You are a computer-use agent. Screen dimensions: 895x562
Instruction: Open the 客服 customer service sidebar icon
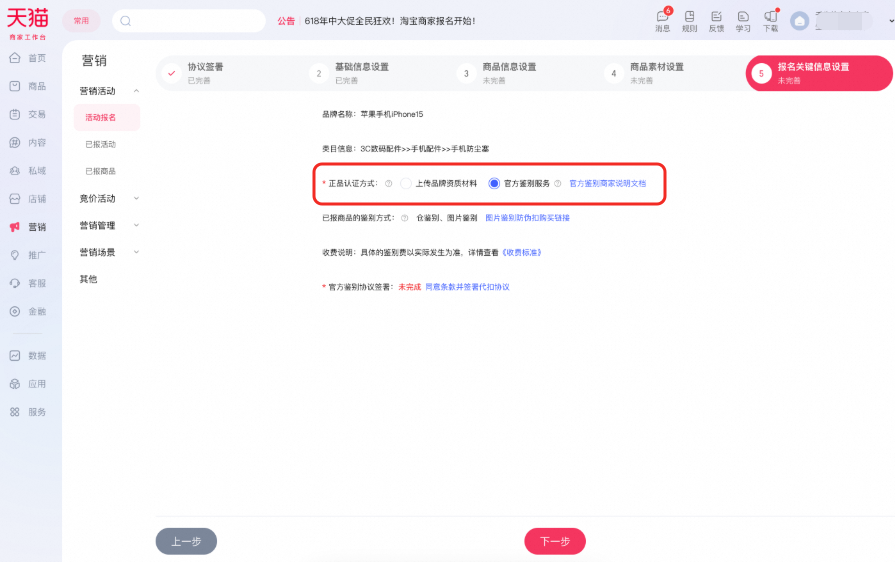pos(15,283)
